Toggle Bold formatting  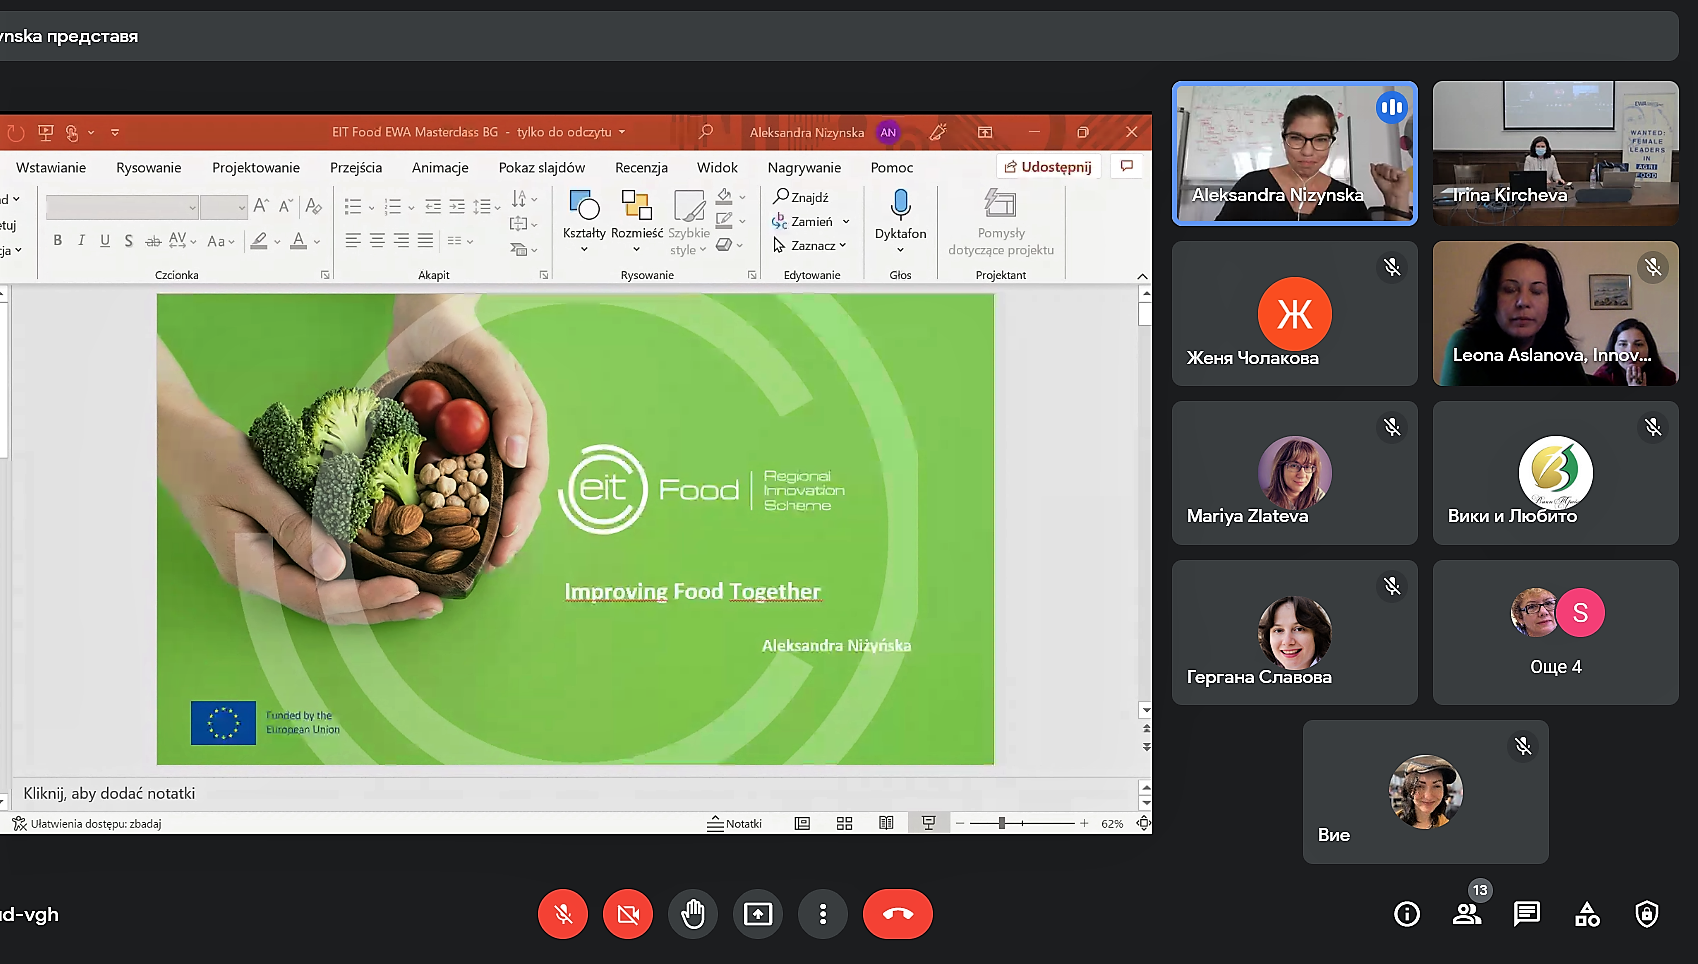pyautogui.click(x=58, y=240)
